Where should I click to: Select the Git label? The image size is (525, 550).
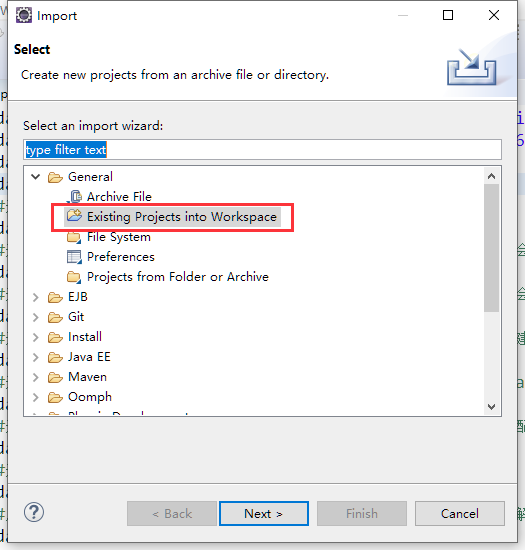76,317
